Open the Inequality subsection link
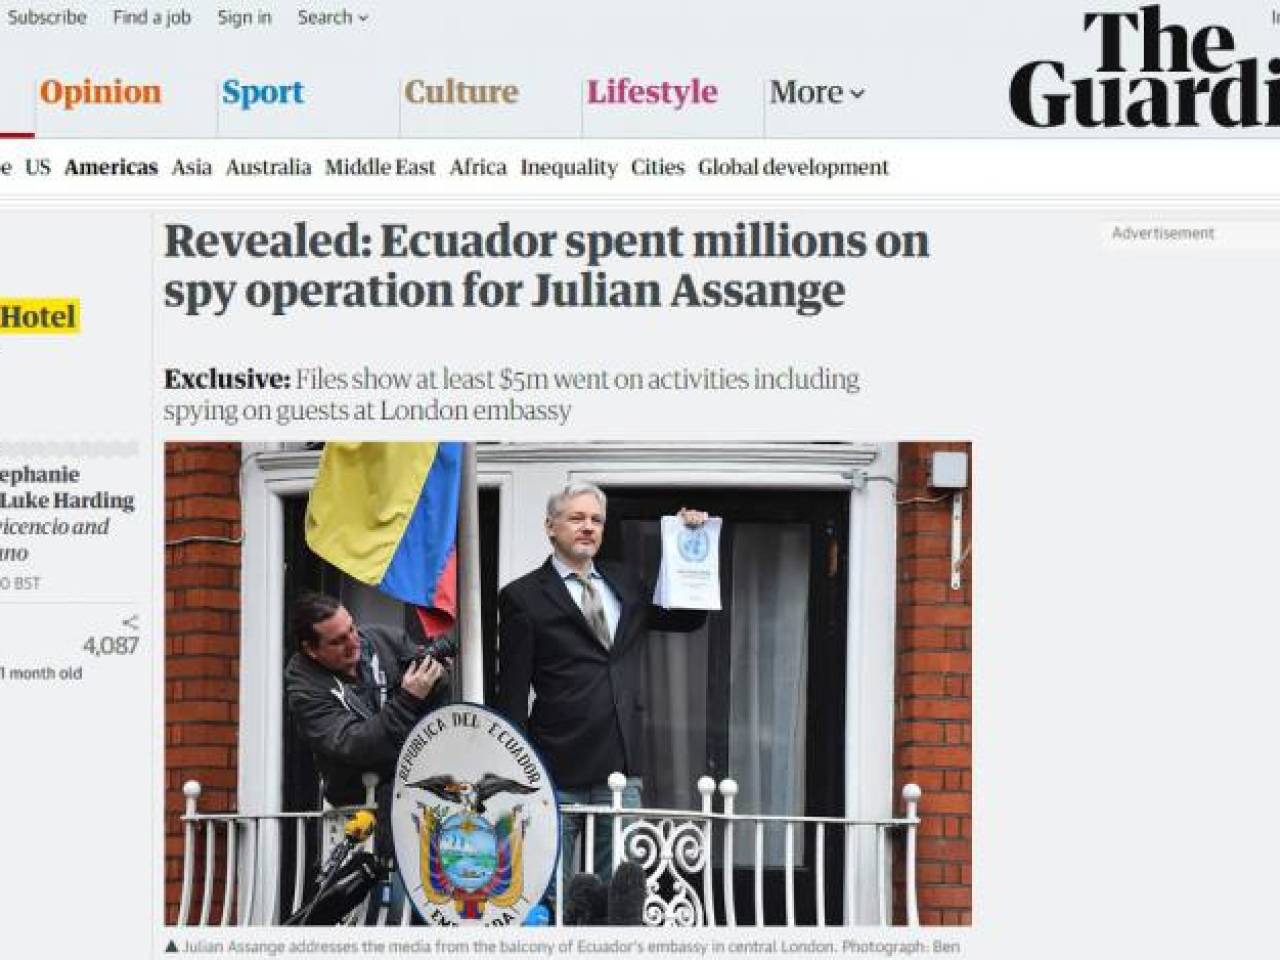The width and height of the screenshot is (1280, 960). (x=569, y=167)
